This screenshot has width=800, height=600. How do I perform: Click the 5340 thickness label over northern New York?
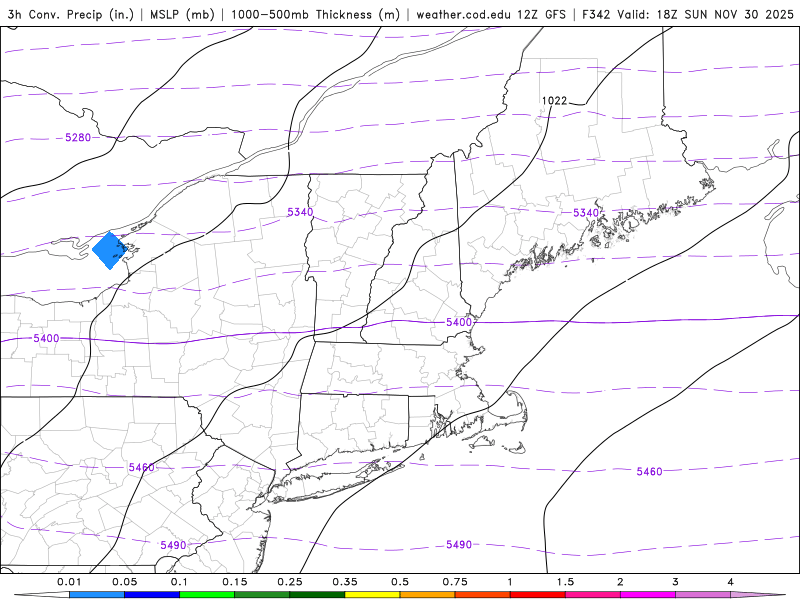tap(300, 212)
